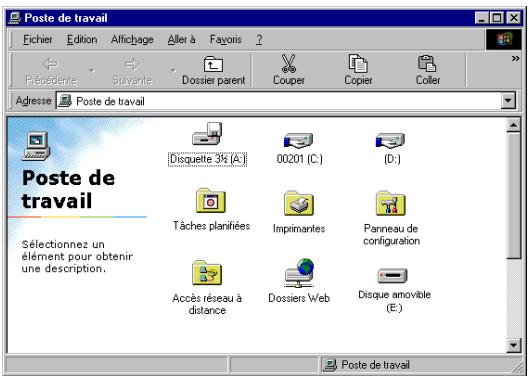This screenshot has width=529, height=376.
Task: Open the Edition menu
Action: (x=82, y=39)
